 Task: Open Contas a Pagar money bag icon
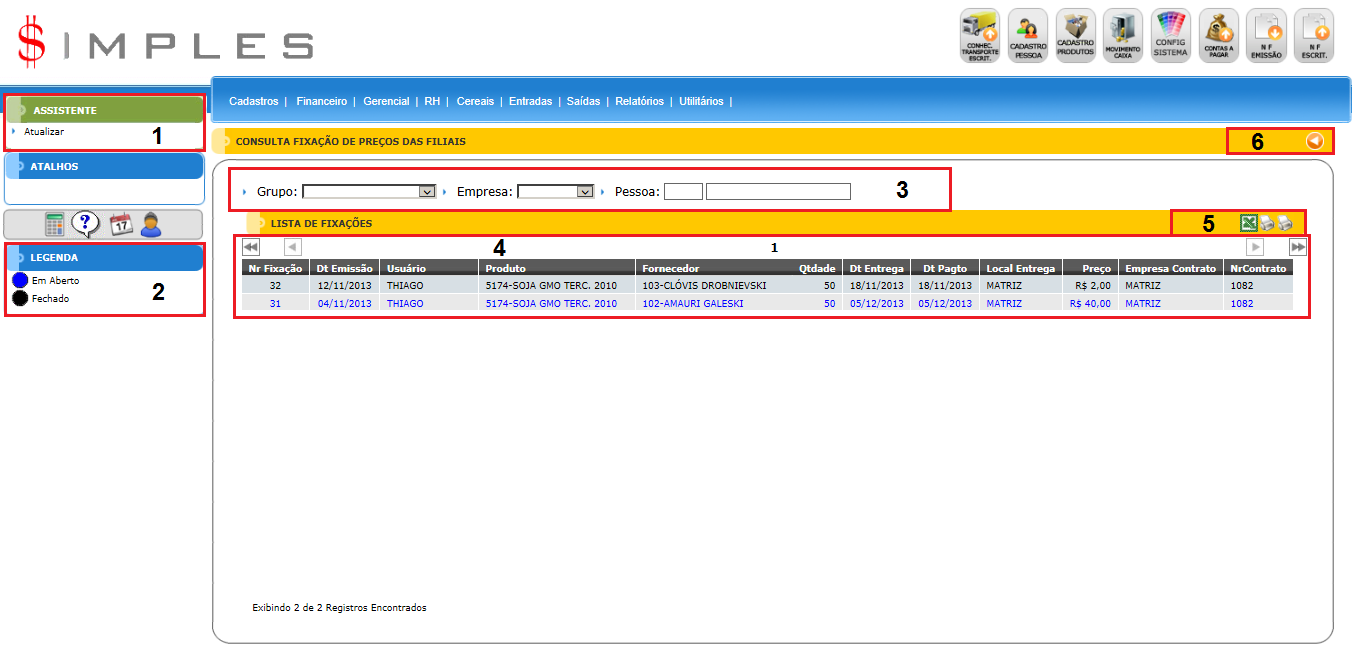(x=1218, y=36)
